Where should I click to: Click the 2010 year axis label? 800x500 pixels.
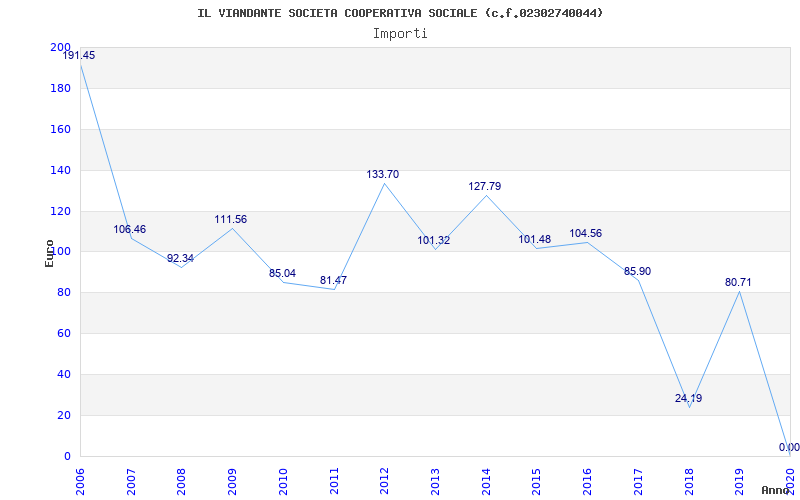point(284,481)
